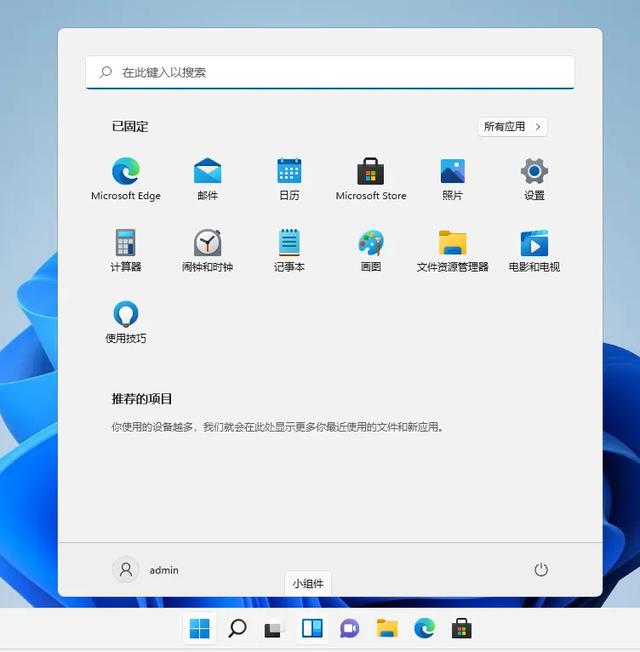Open the admin user account menu

(146, 570)
